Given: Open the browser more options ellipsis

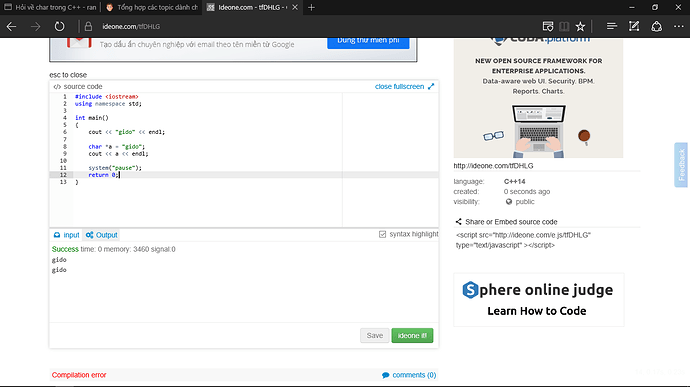Looking at the screenshot, I should (679, 26).
